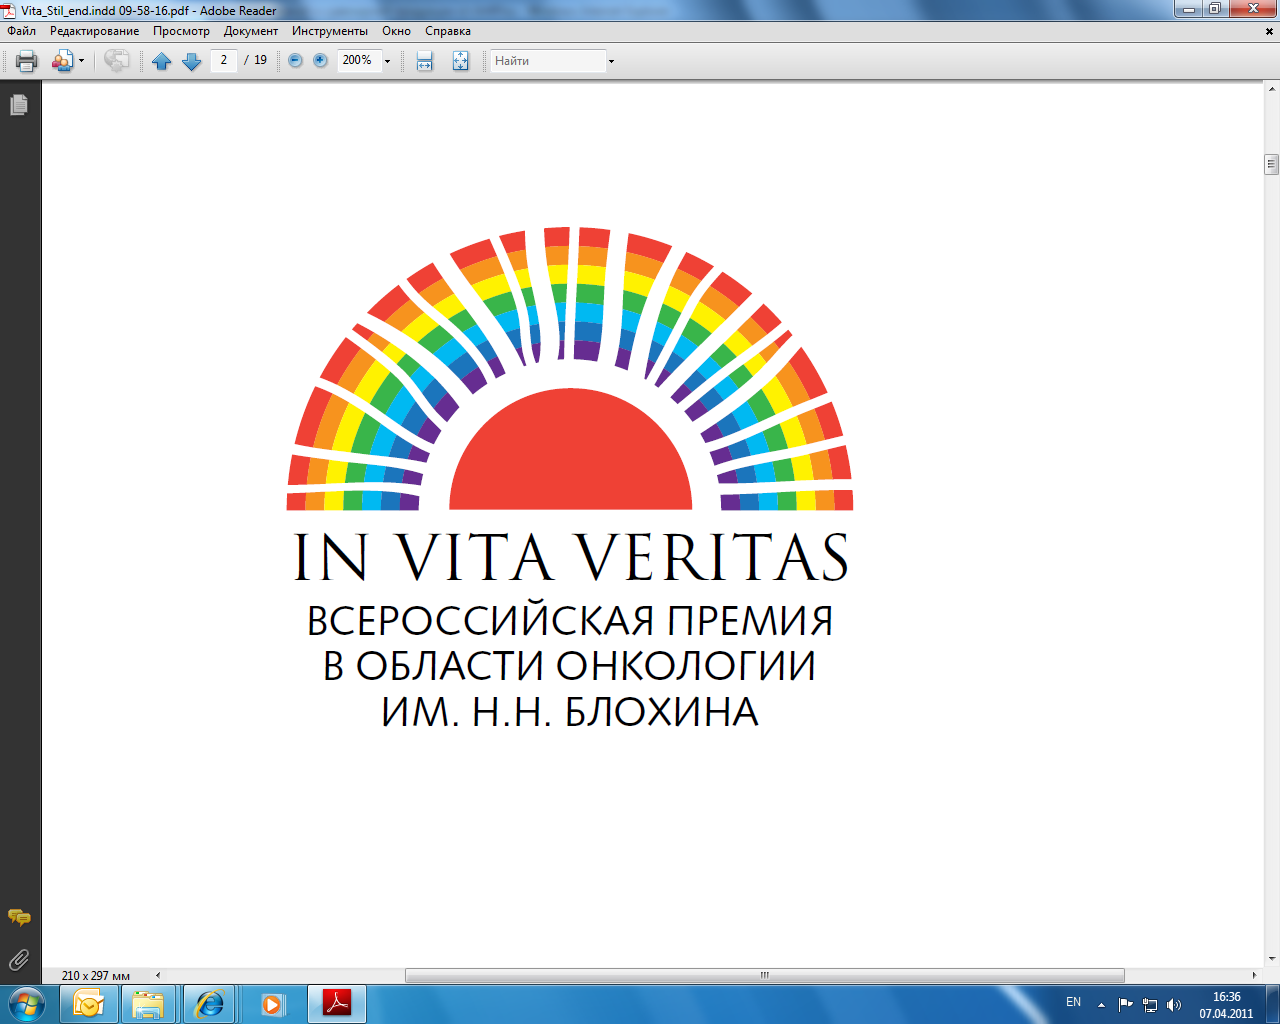Zoom in with the plus icon

(320, 60)
